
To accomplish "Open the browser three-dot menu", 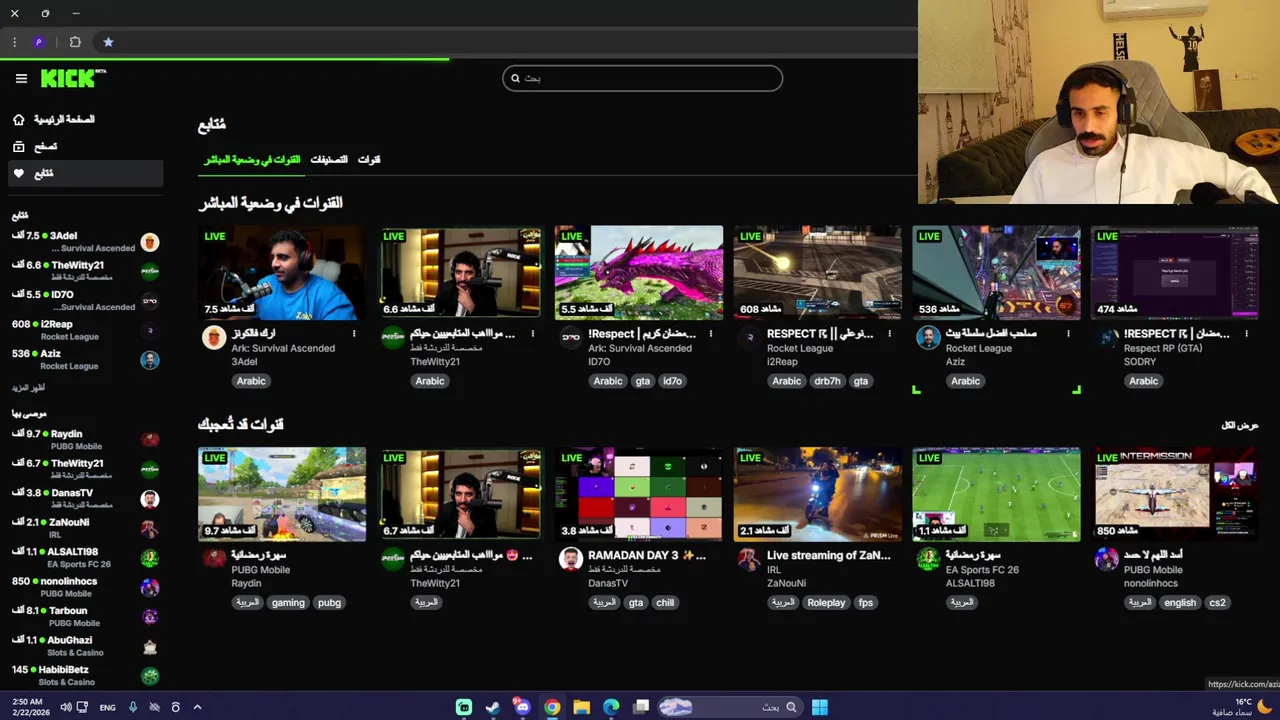I will click(14, 42).
